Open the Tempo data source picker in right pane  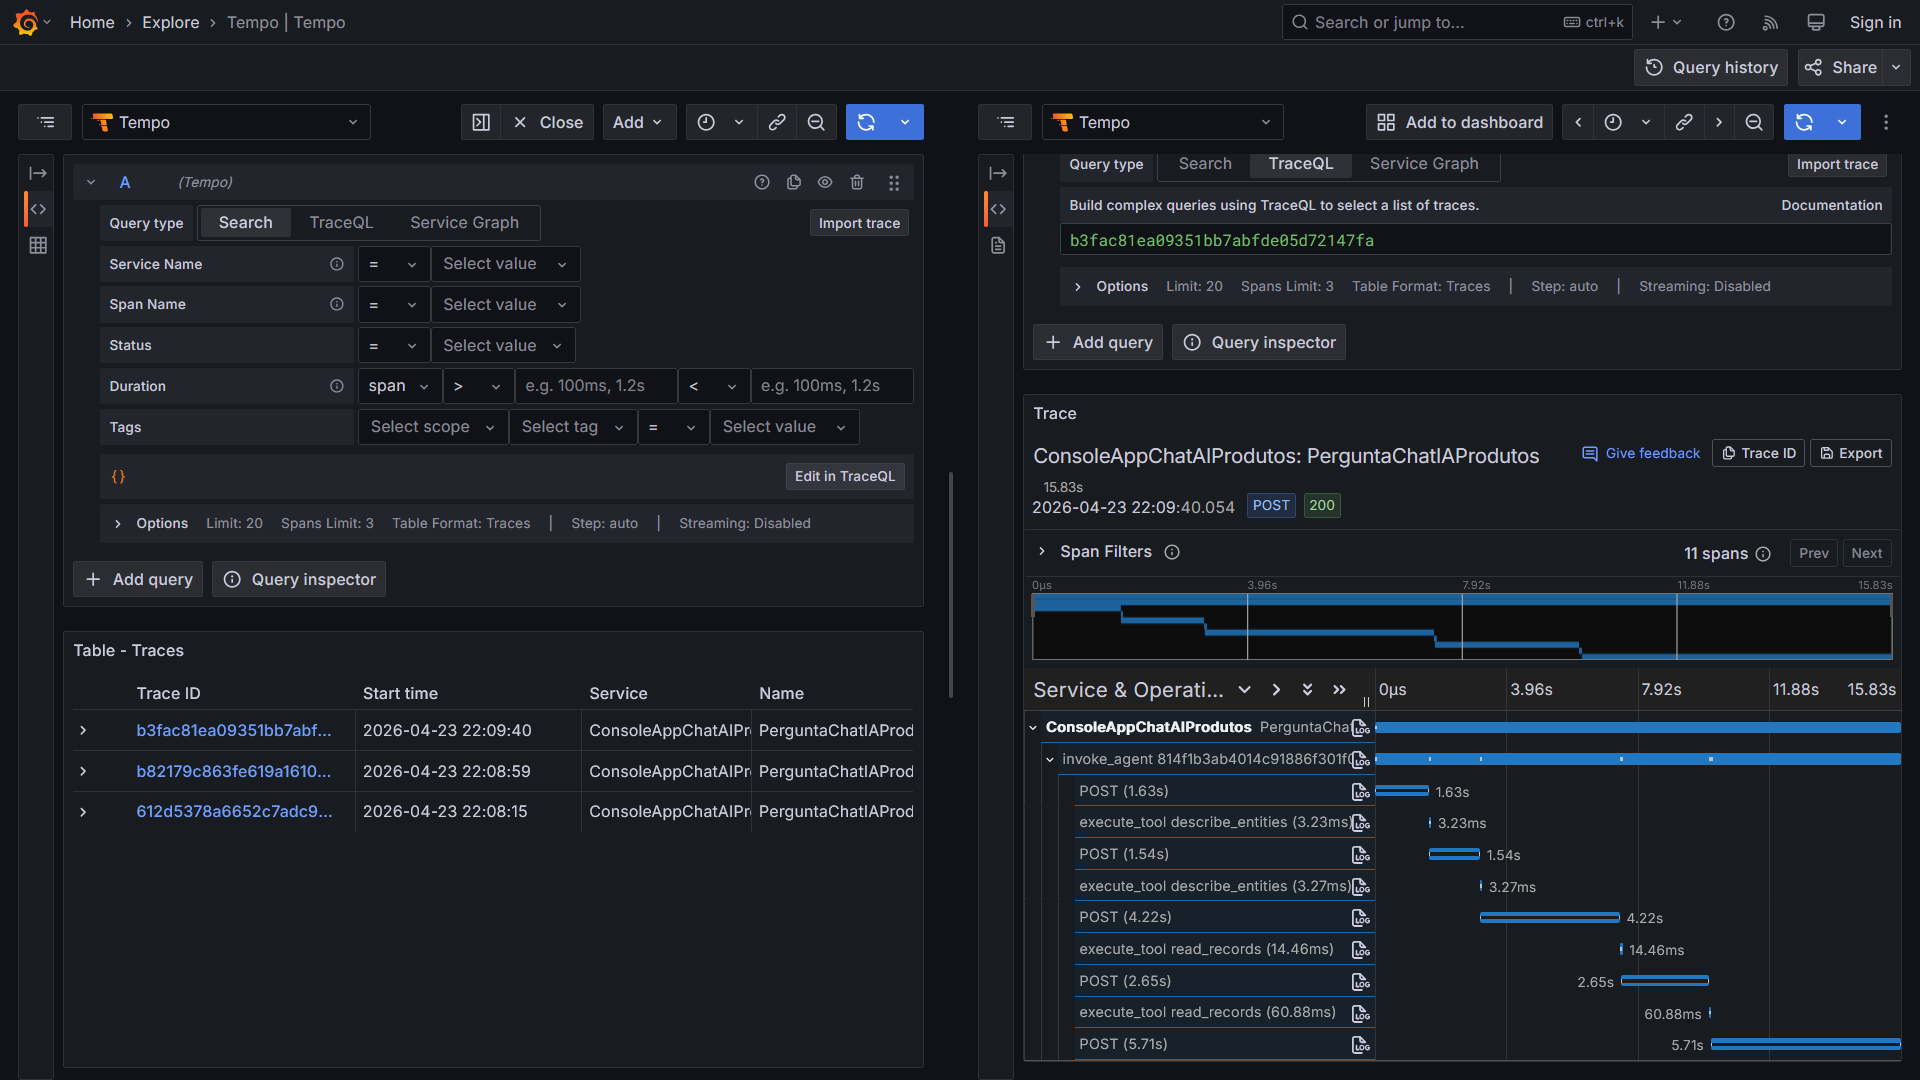click(x=1162, y=122)
